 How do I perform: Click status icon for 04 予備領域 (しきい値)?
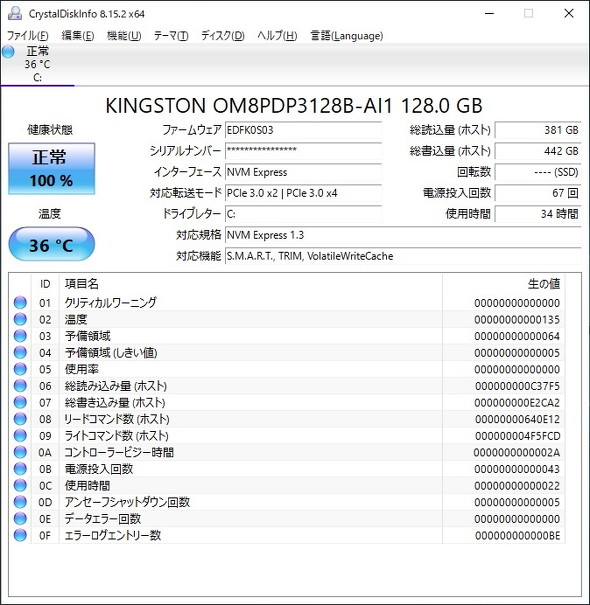(x=20, y=353)
